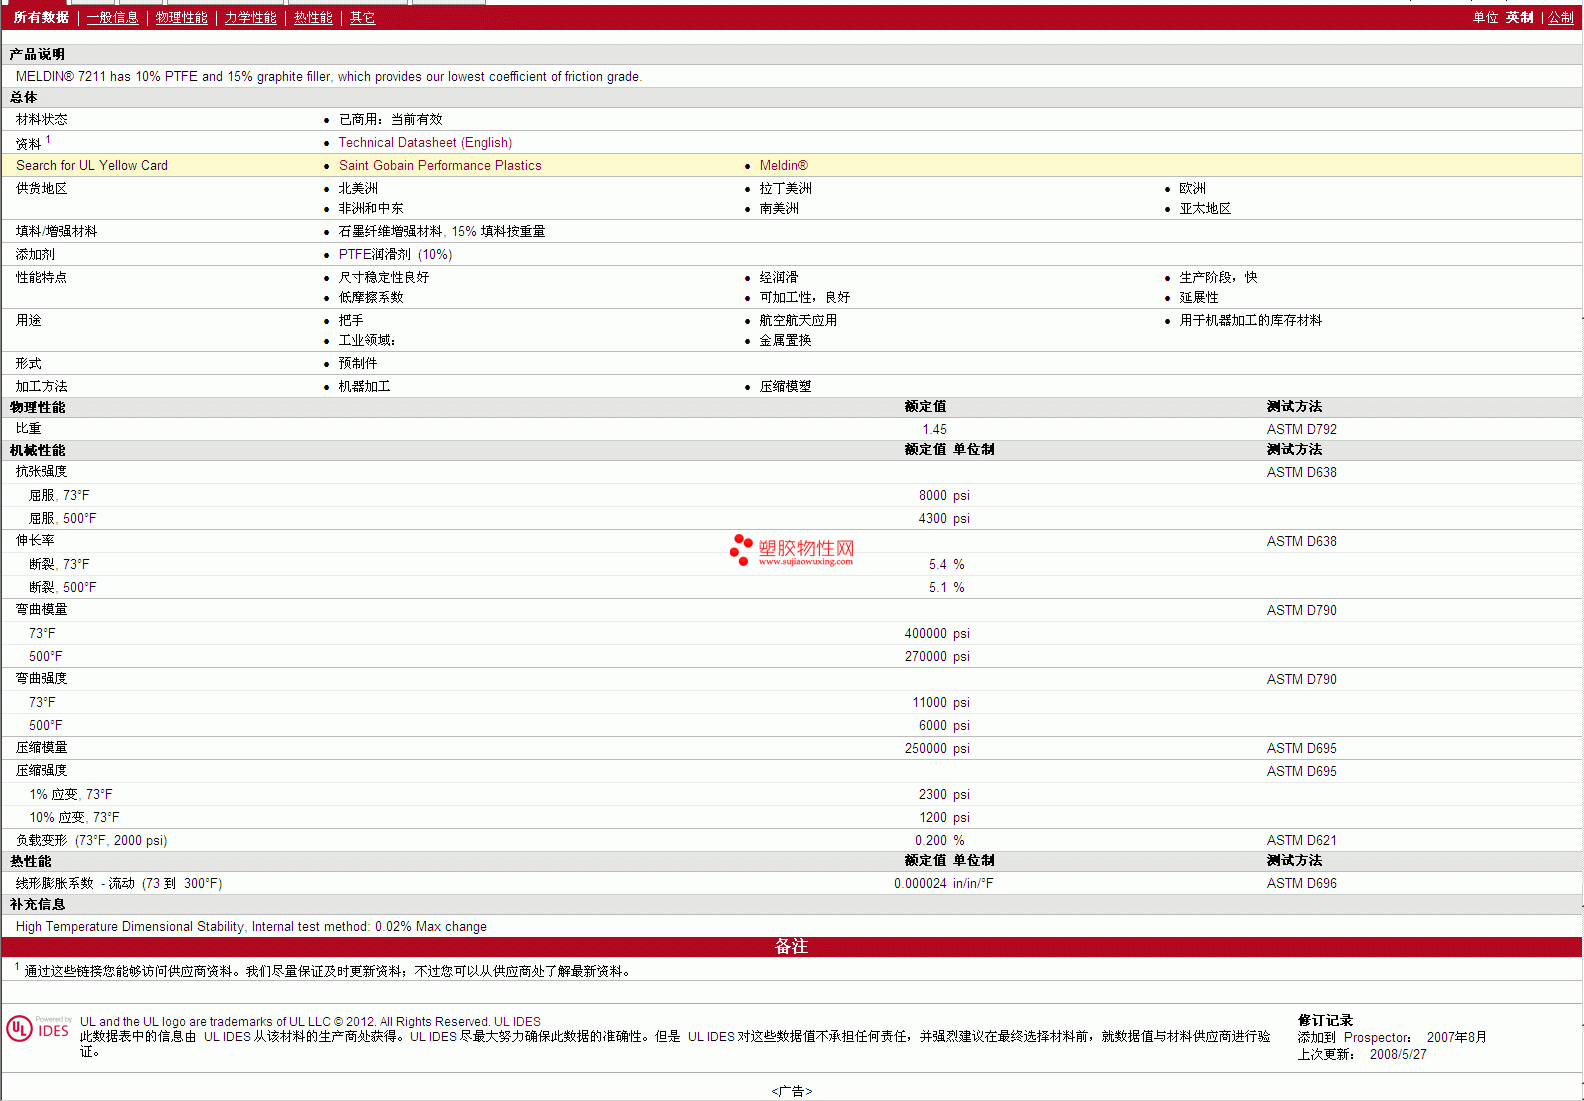Screen dimensions: 1584x1101
Task: Click the 2007年8月 Prospector added date
Action: coord(1456,1038)
